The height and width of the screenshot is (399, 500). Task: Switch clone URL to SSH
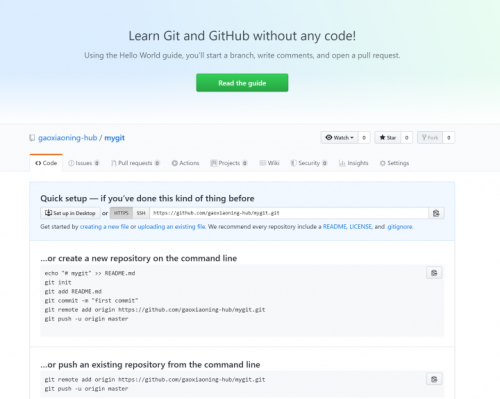point(141,213)
